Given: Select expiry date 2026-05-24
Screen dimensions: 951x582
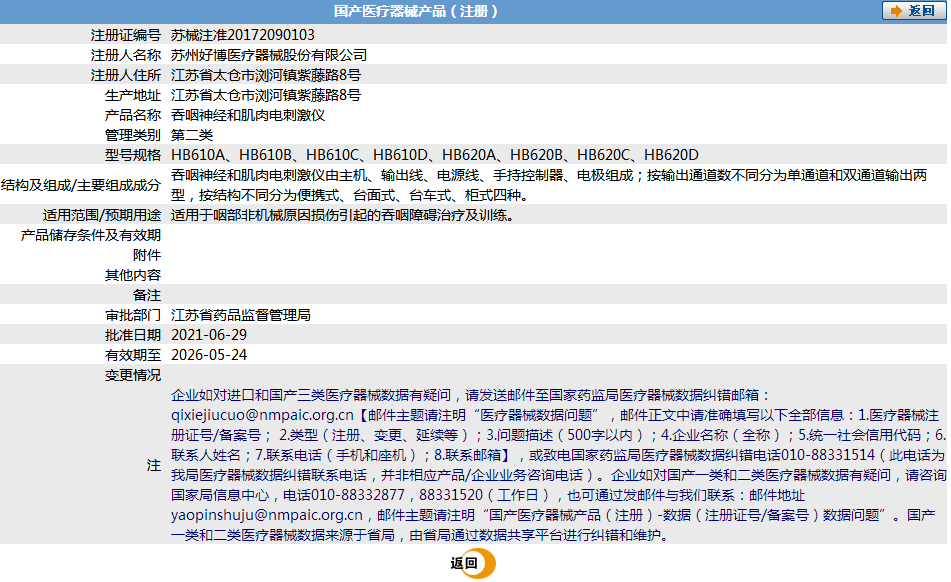Looking at the screenshot, I should coord(209,355).
